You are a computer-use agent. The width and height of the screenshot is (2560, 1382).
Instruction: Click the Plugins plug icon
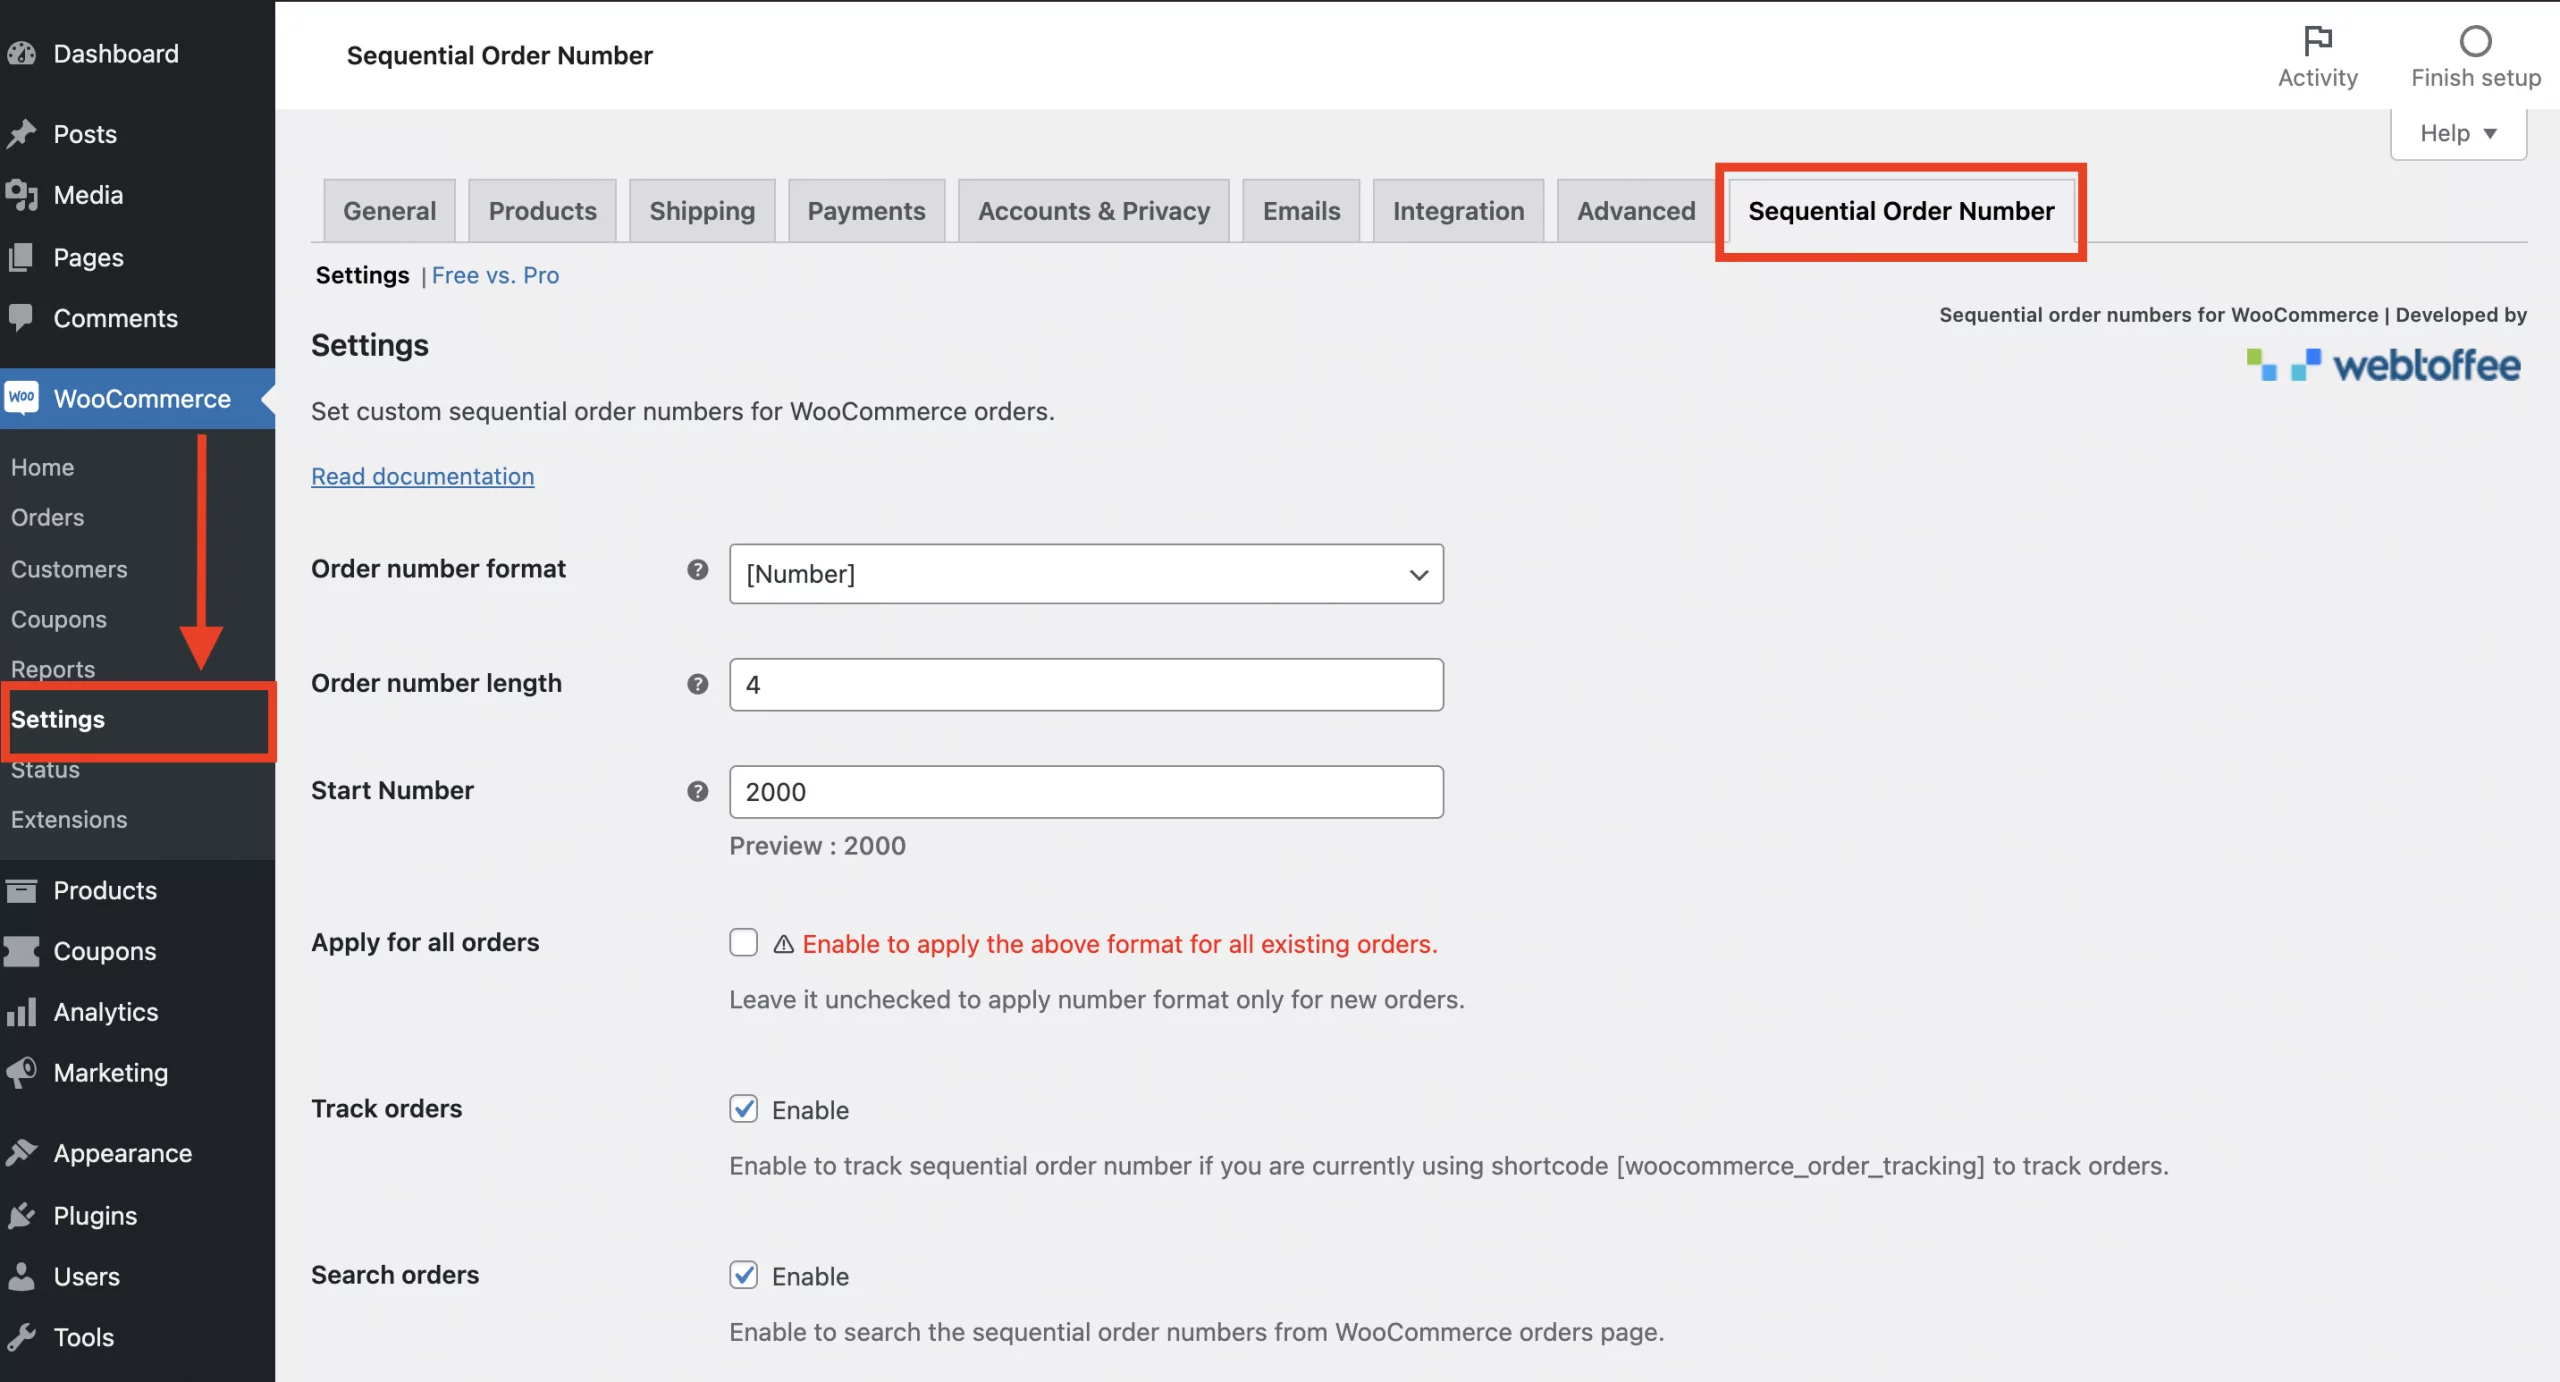(21, 1215)
